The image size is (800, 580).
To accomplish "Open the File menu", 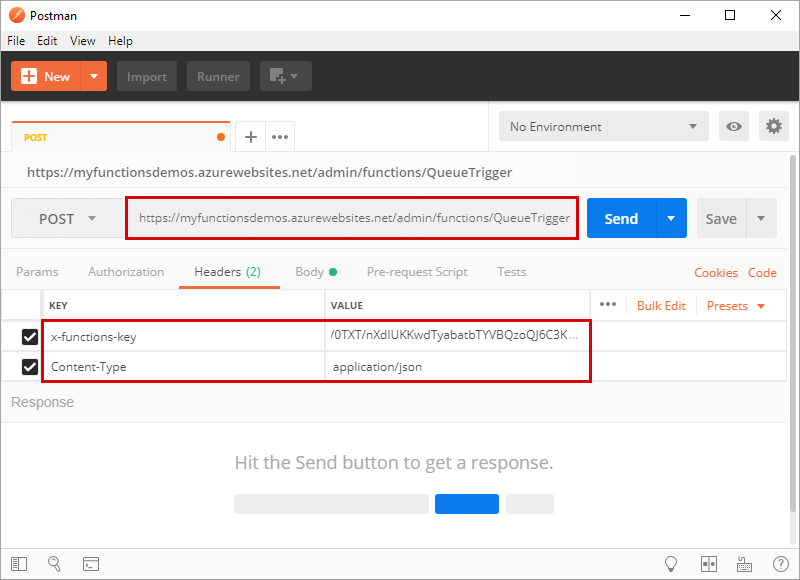I will (16, 41).
